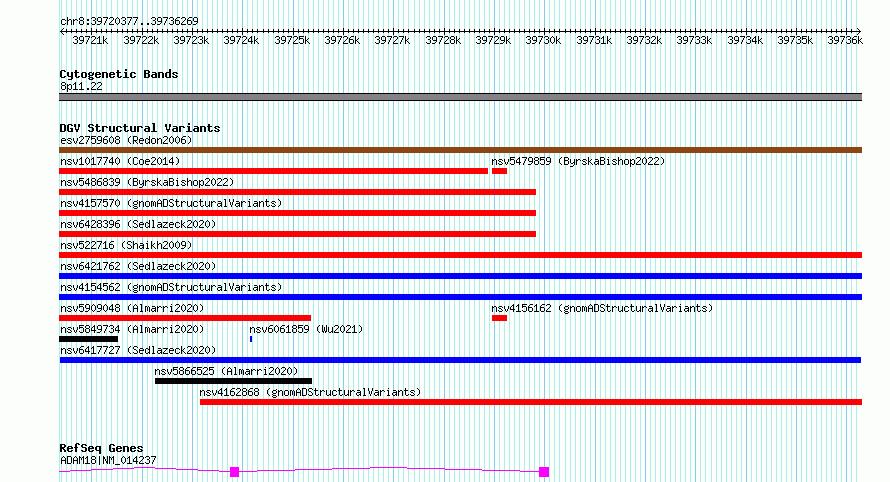
Task: Click the full-width red bar under nsv522716
Action: pyautogui.click(x=460, y=255)
